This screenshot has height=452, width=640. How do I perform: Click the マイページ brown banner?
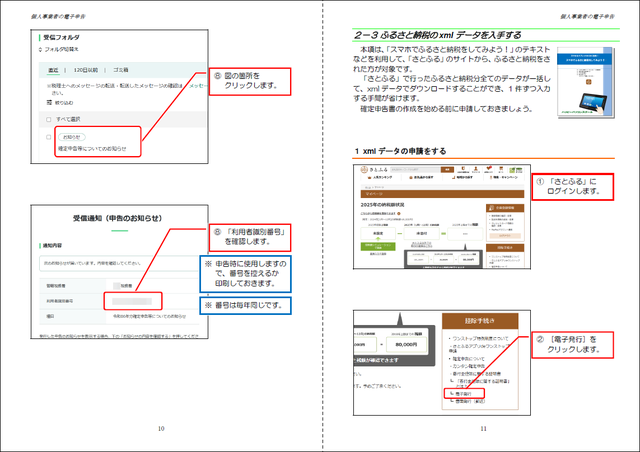(442, 194)
